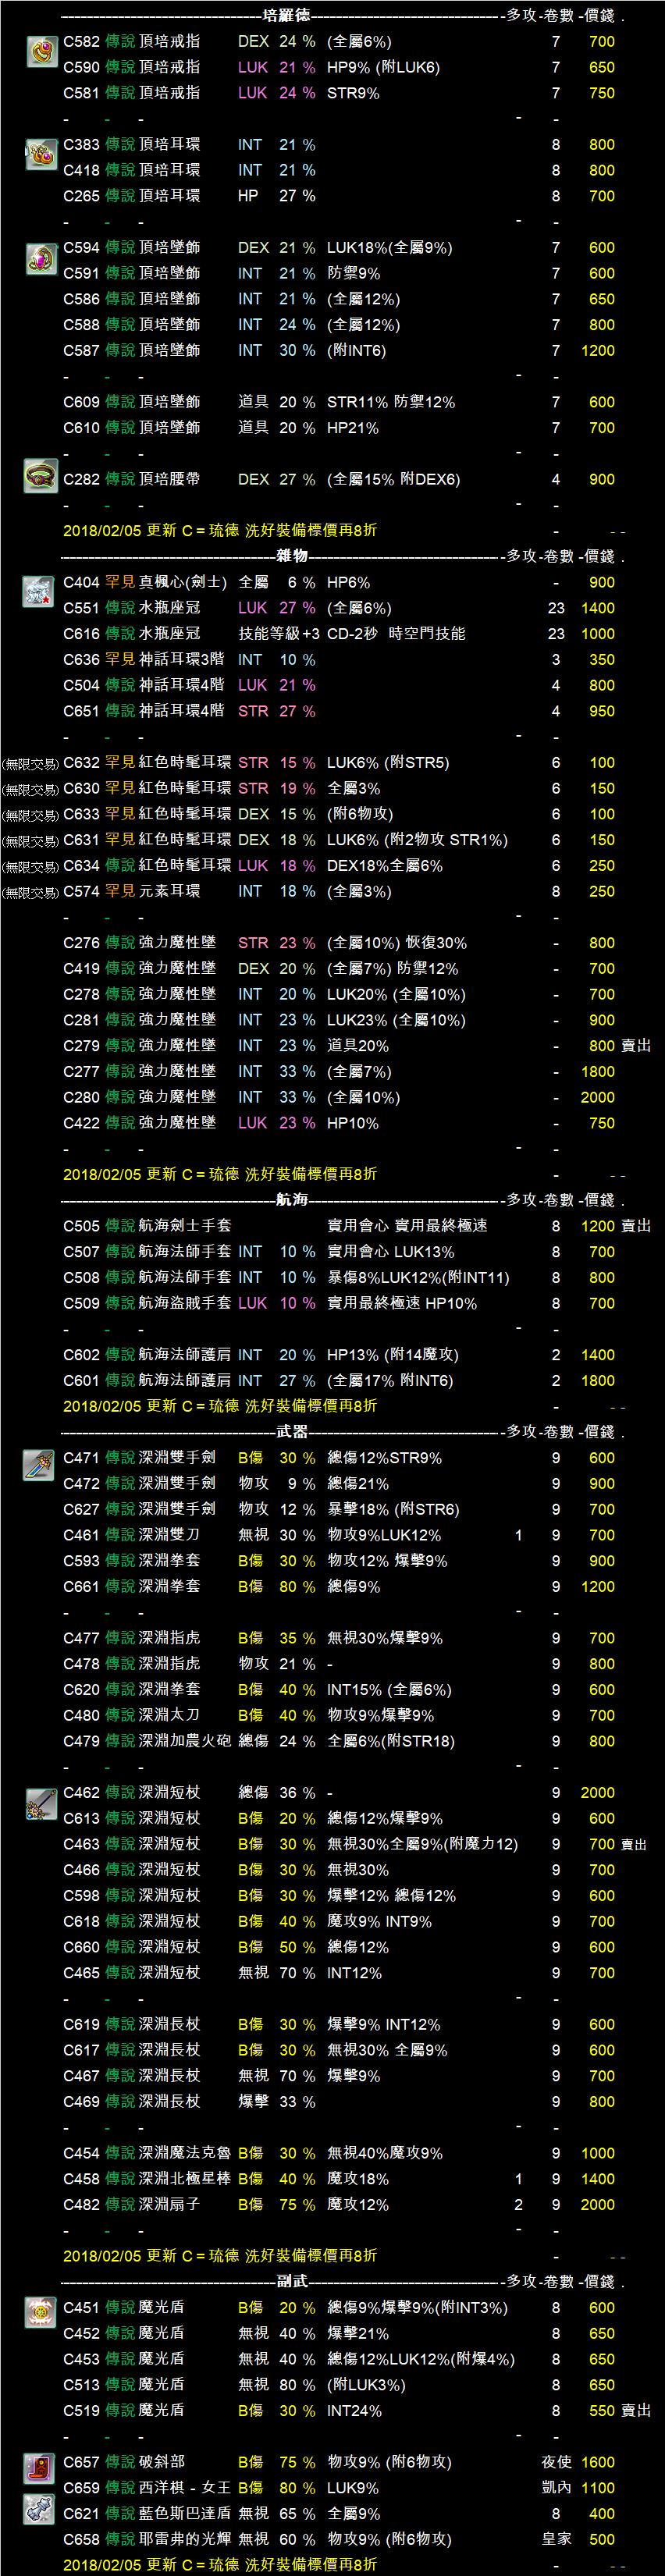Select item code C482 深淵扇子
The image size is (665, 2576).
click(81, 2204)
